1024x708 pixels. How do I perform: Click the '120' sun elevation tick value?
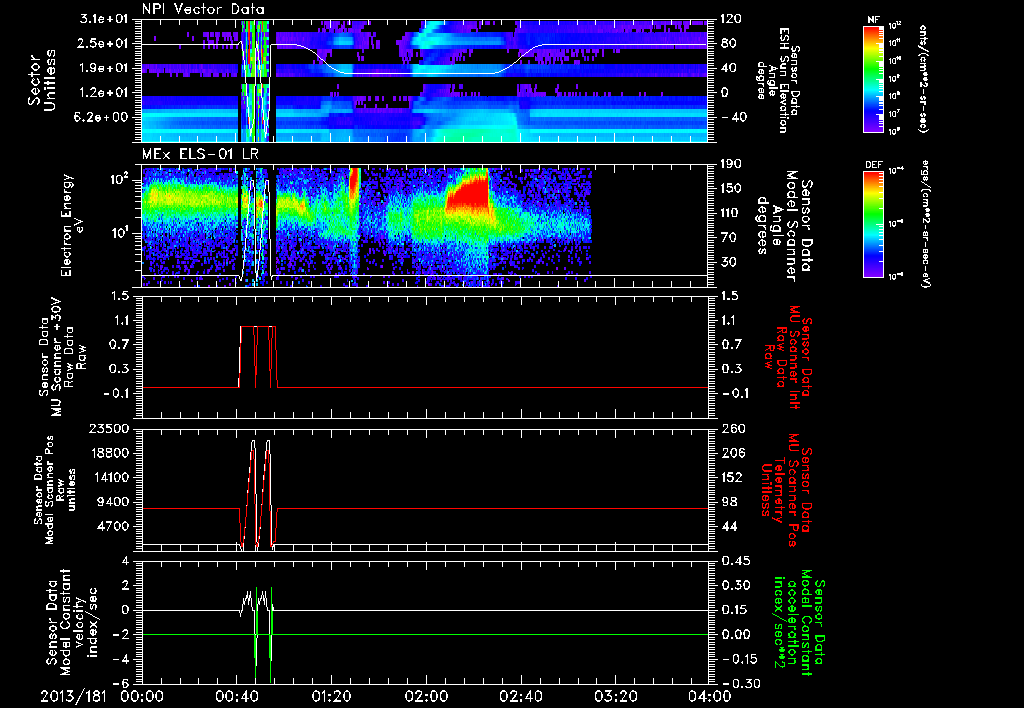tap(731, 18)
